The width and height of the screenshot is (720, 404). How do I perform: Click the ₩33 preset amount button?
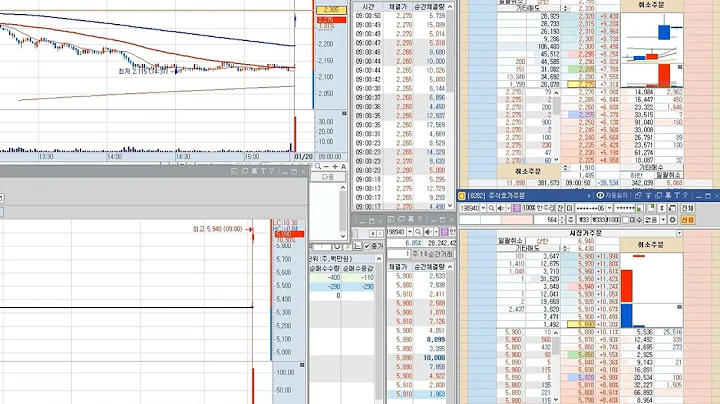tap(584, 220)
